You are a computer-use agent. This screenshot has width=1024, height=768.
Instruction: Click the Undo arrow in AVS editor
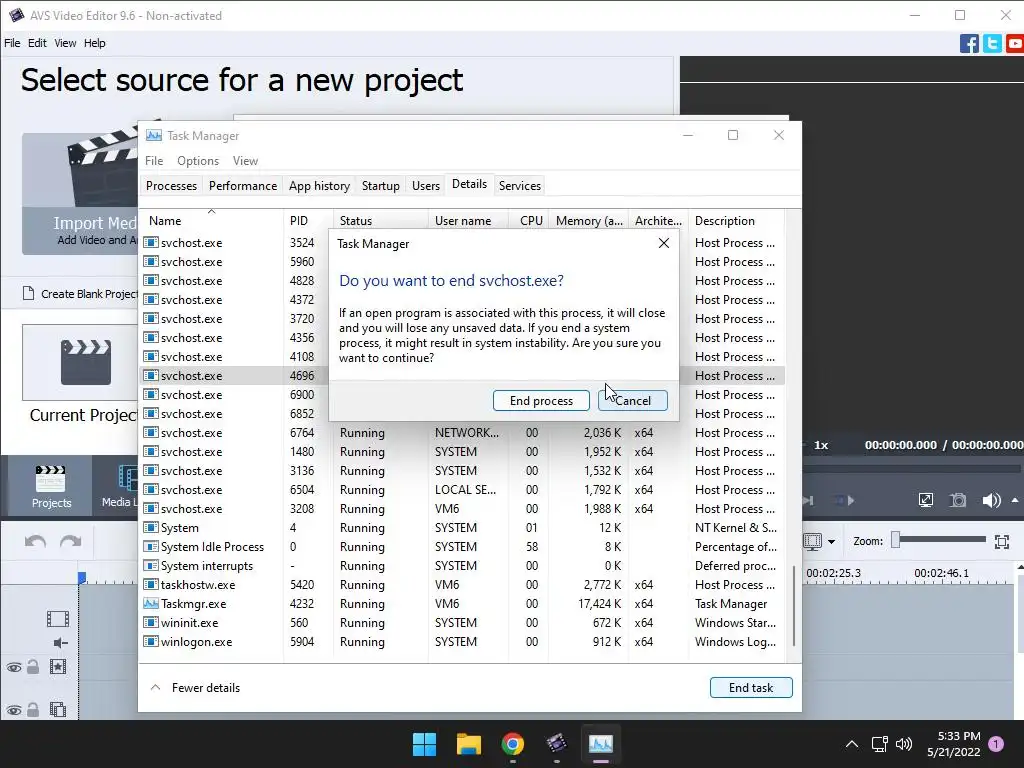point(35,541)
